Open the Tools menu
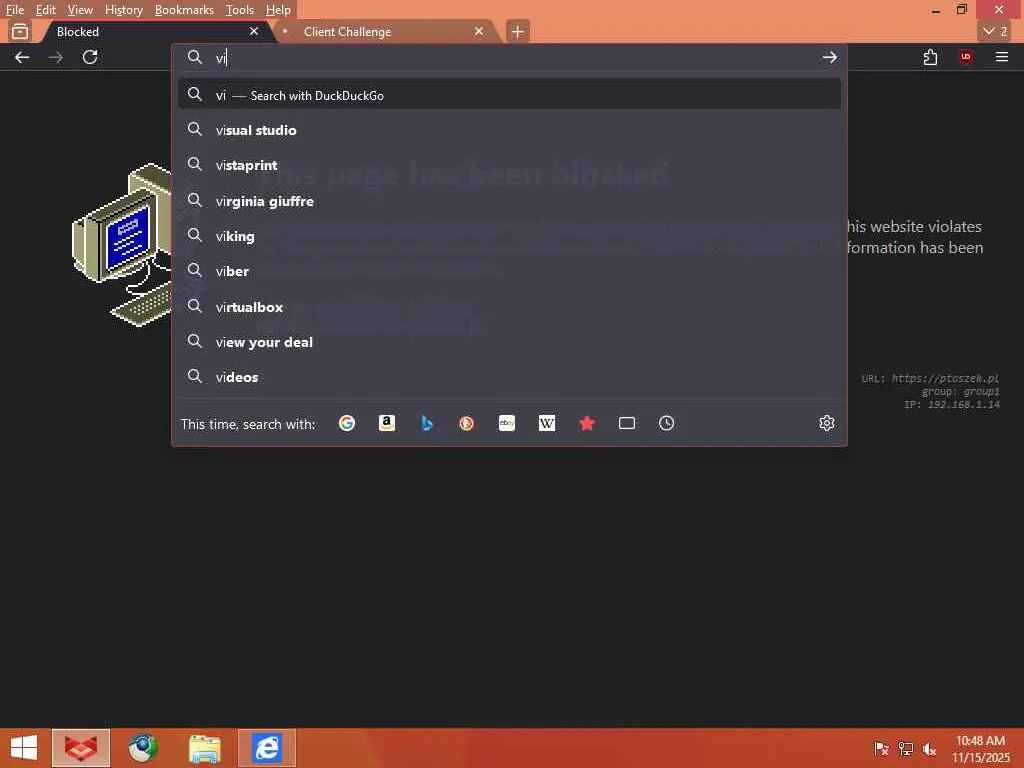The image size is (1024, 768). (240, 10)
